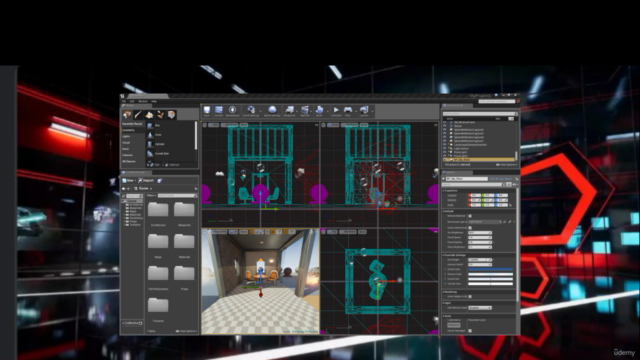Open the Content browser toolbar icon
This screenshot has width=640, height=360.
click(219, 111)
